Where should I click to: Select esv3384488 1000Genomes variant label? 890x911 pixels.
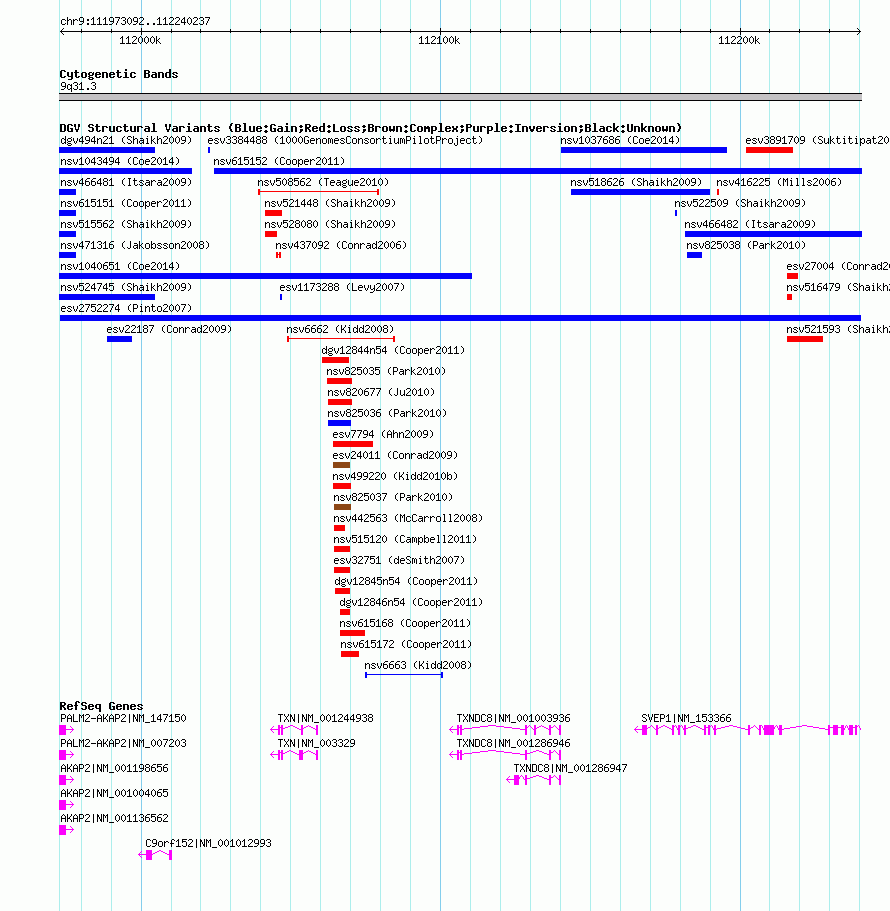click(x=345, y=140)
